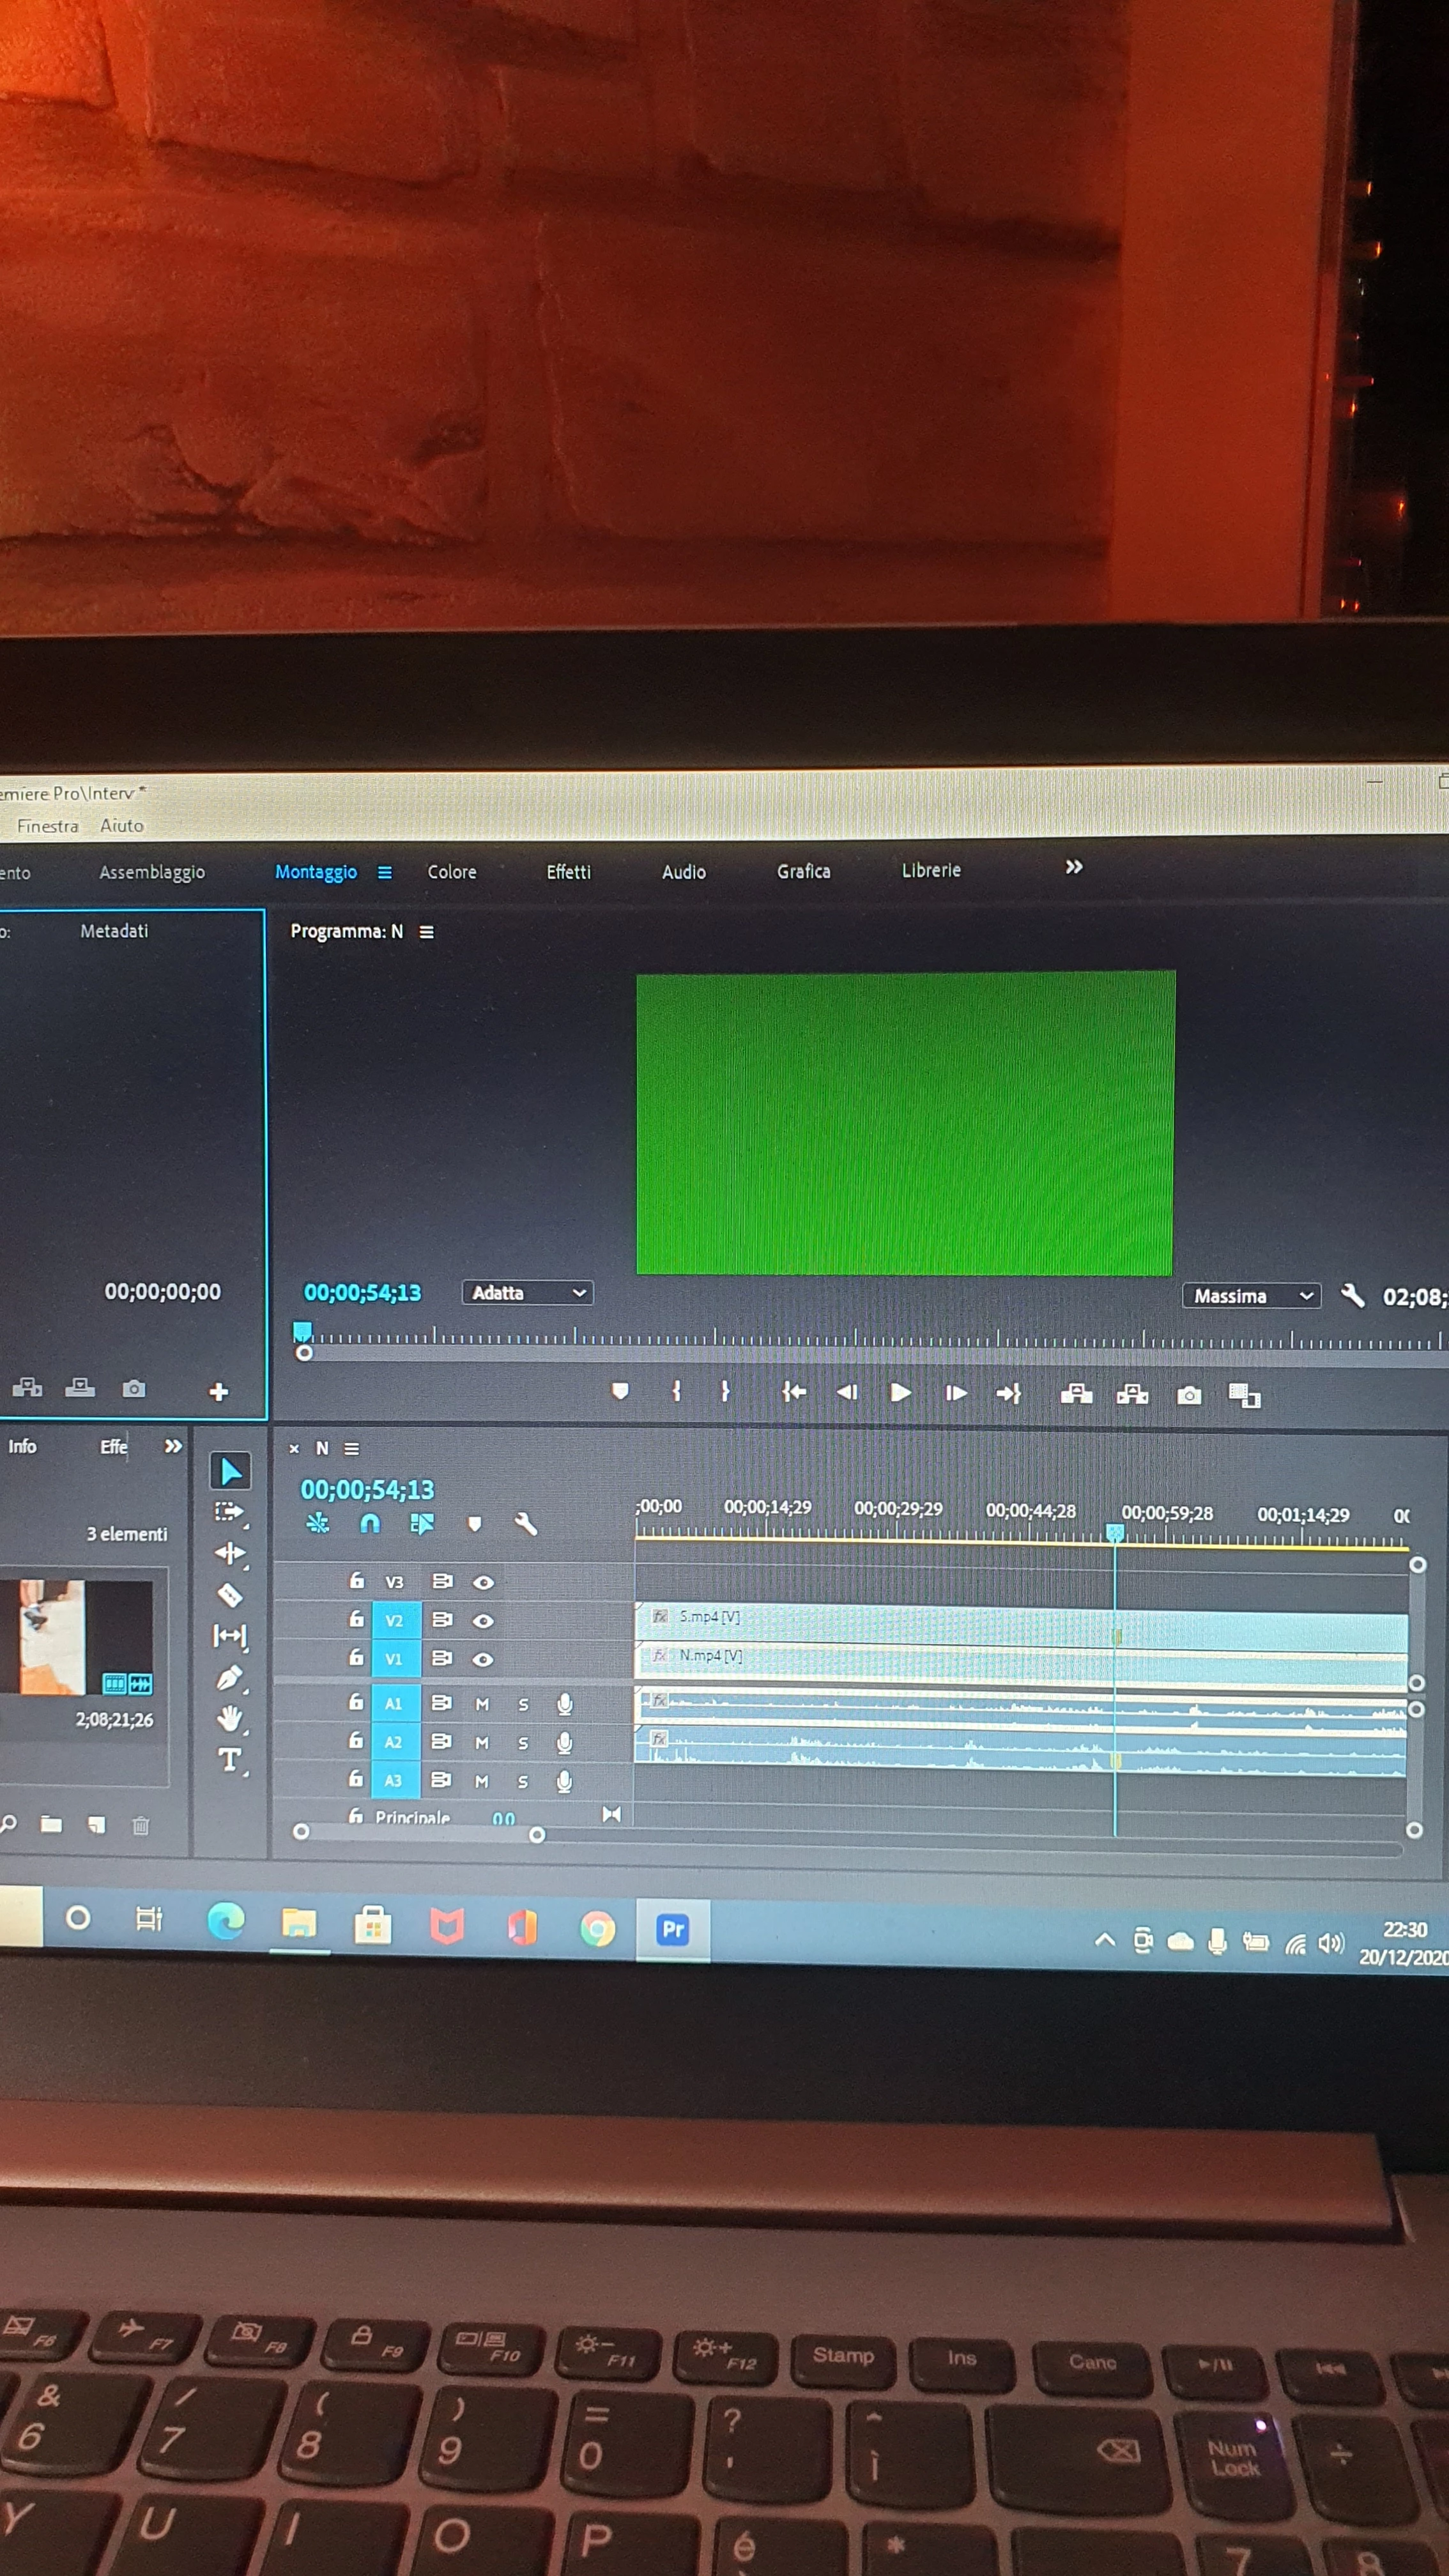Click the Step Forward one frame button
This screenshot has height=2576, width=1449.
click(x=956, y=1393)
